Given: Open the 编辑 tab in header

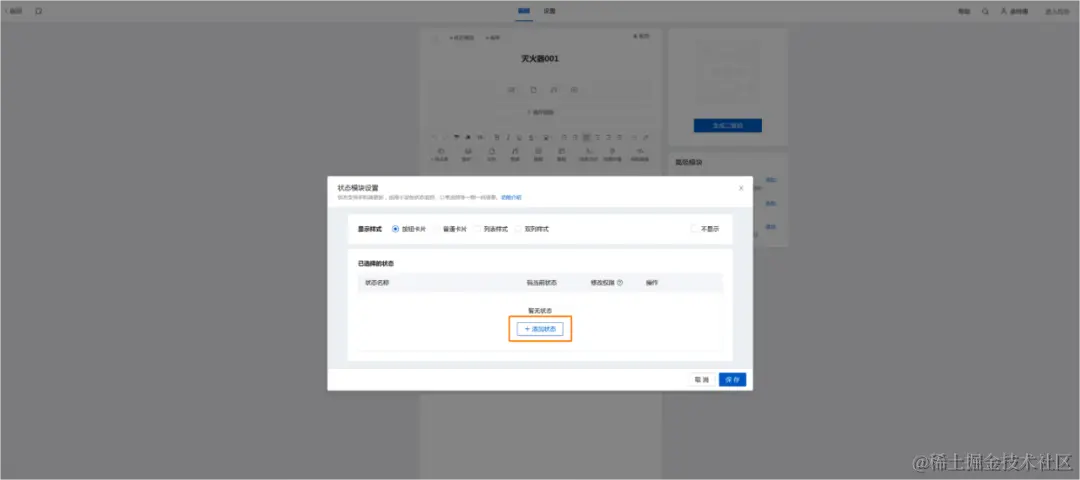Looking at the screenshot, I should [523, 12].
